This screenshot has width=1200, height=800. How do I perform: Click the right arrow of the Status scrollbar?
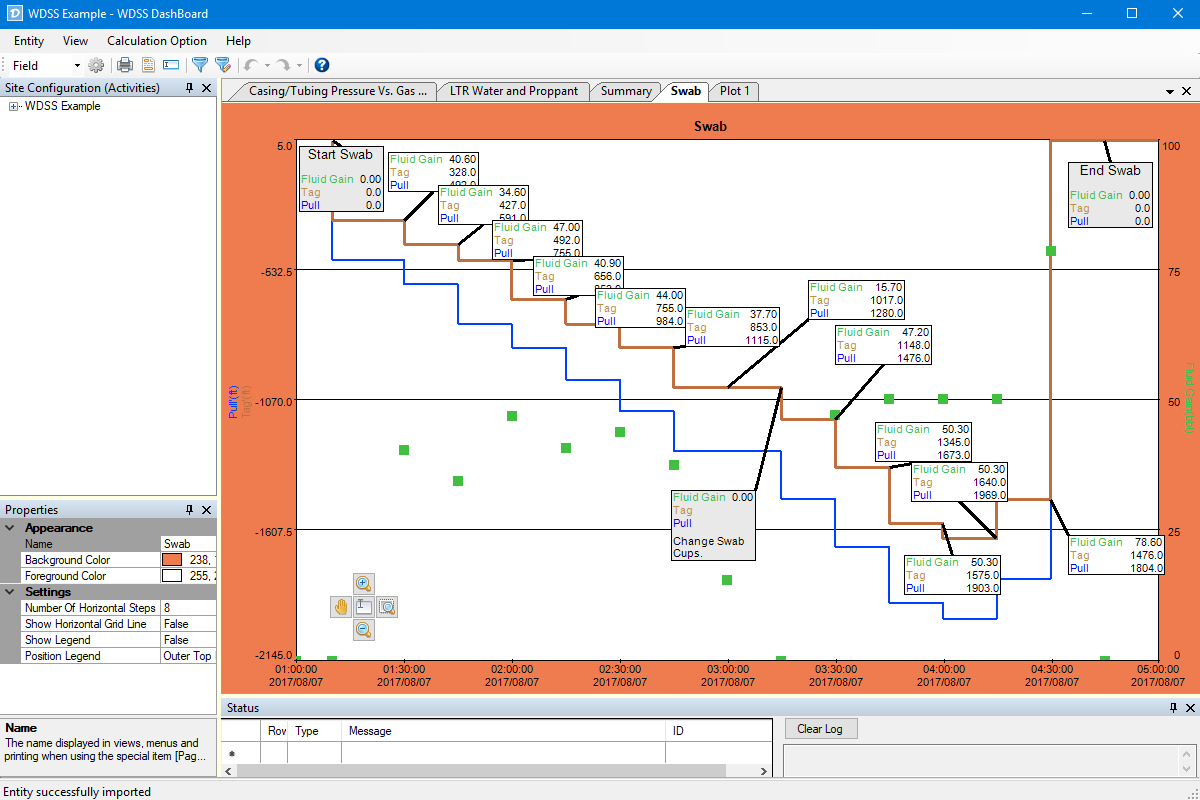tap(764, 771)
